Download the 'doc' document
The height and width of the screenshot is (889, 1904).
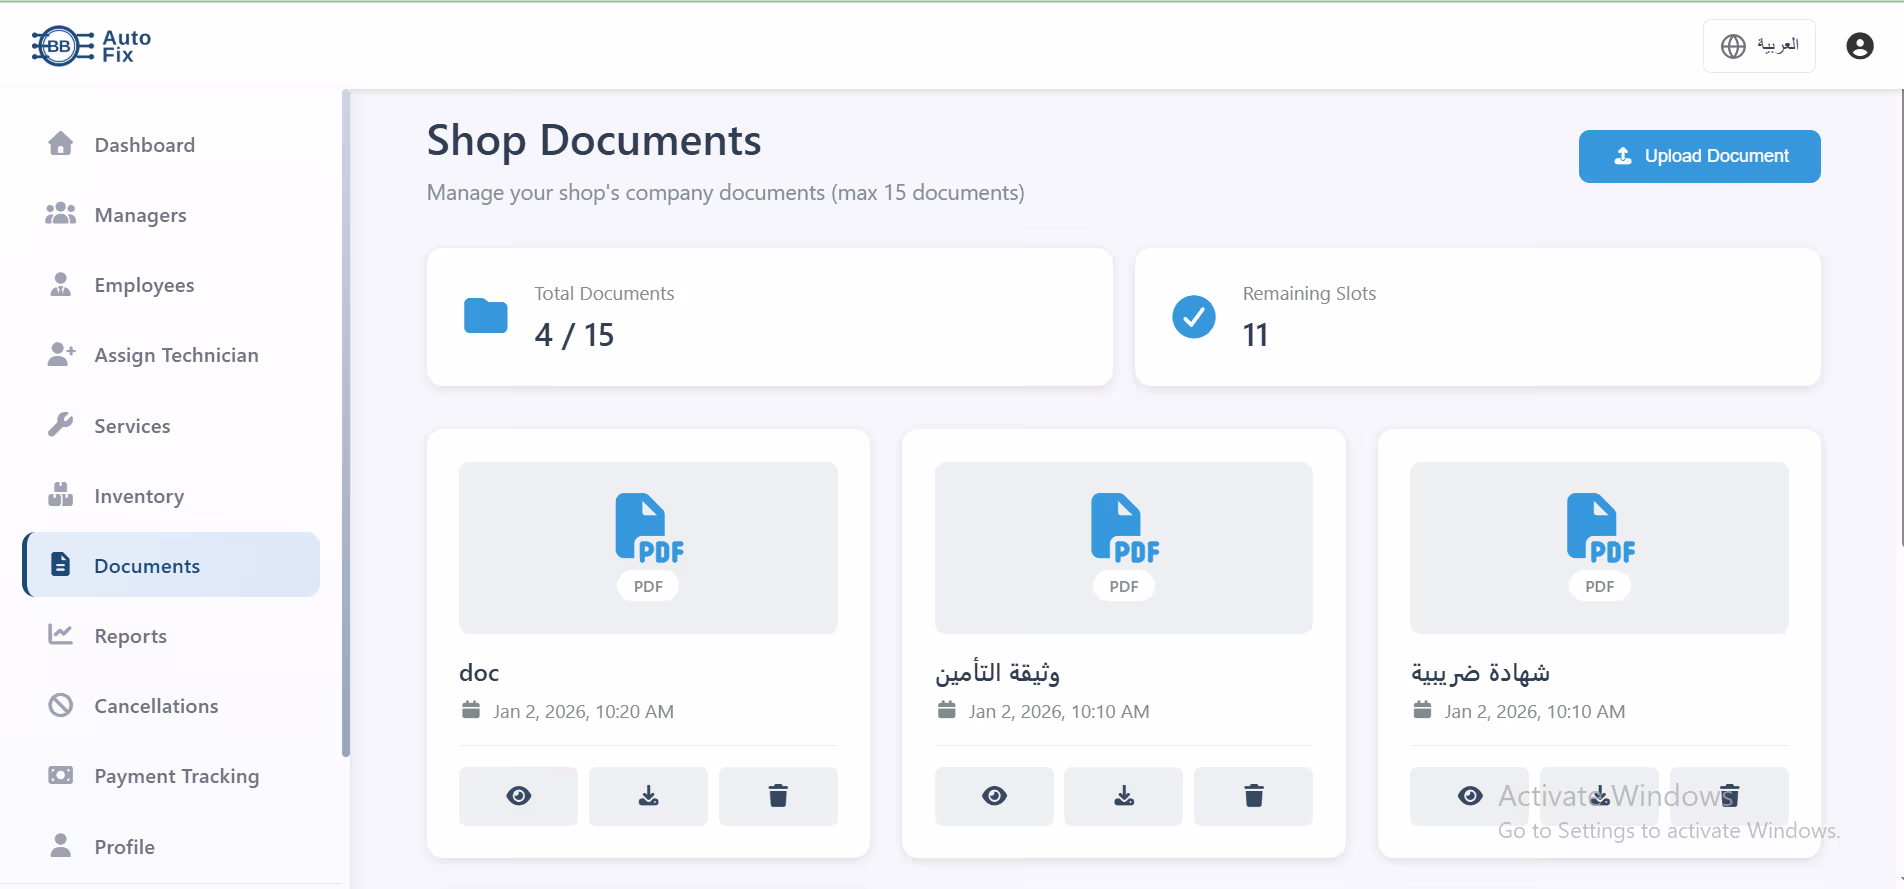[648, 796]
